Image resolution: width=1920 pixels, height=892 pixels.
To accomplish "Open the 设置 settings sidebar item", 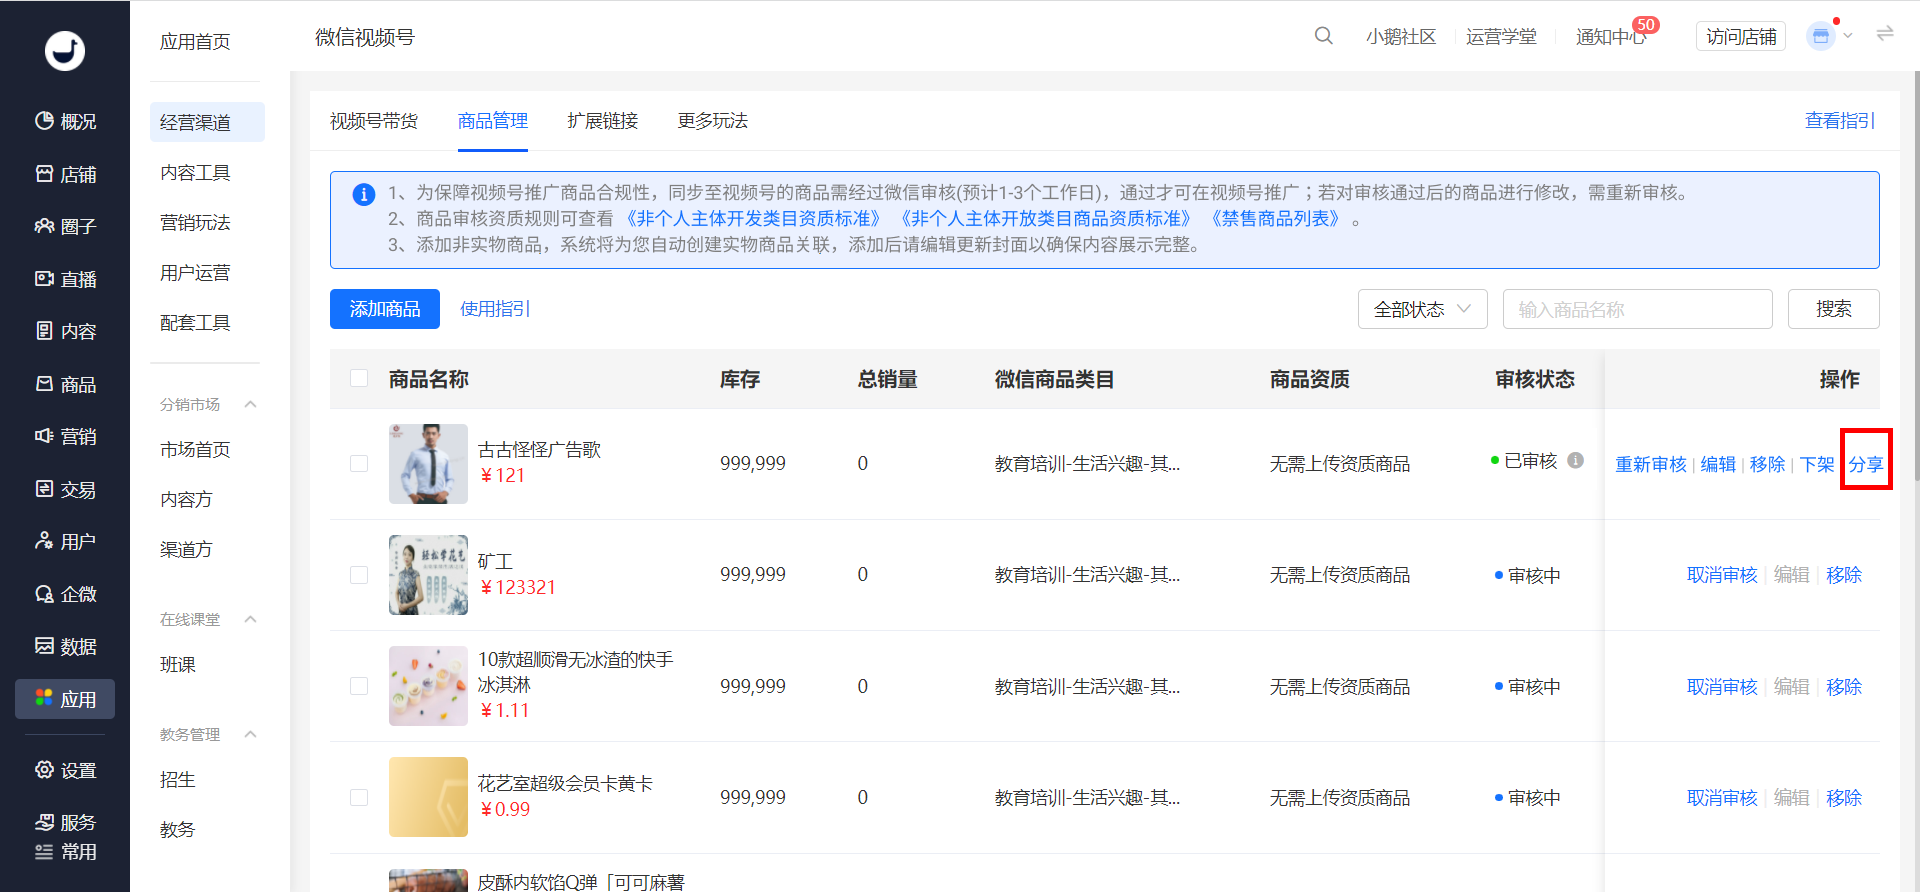I will point(65,771).
